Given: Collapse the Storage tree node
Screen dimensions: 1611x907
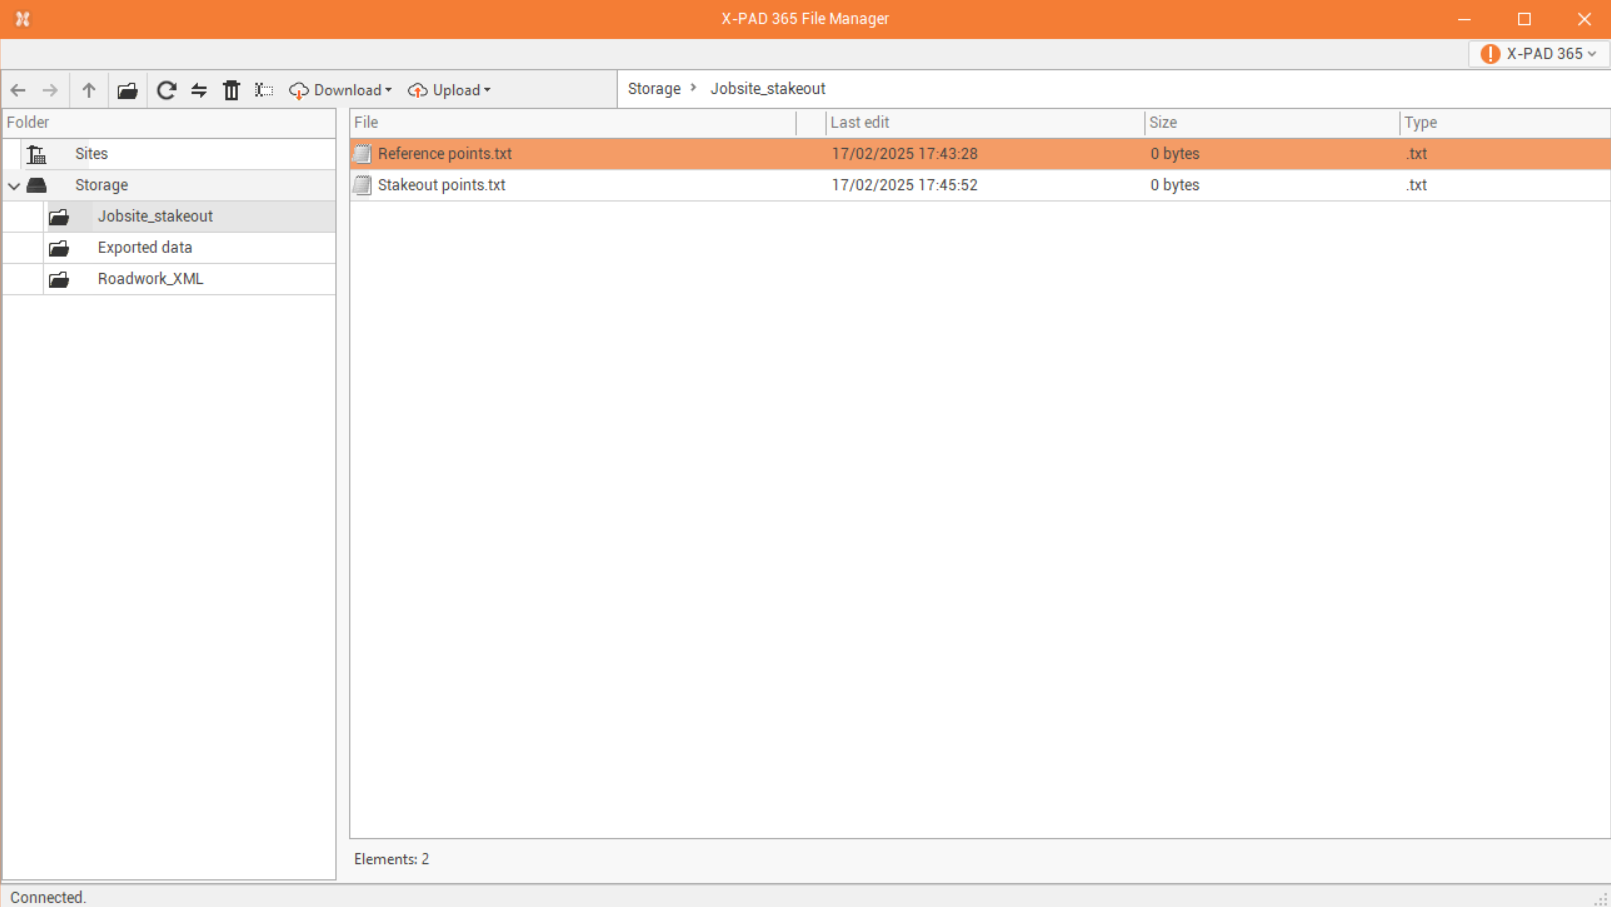Looking at the screenshot, I should (14, 186).
